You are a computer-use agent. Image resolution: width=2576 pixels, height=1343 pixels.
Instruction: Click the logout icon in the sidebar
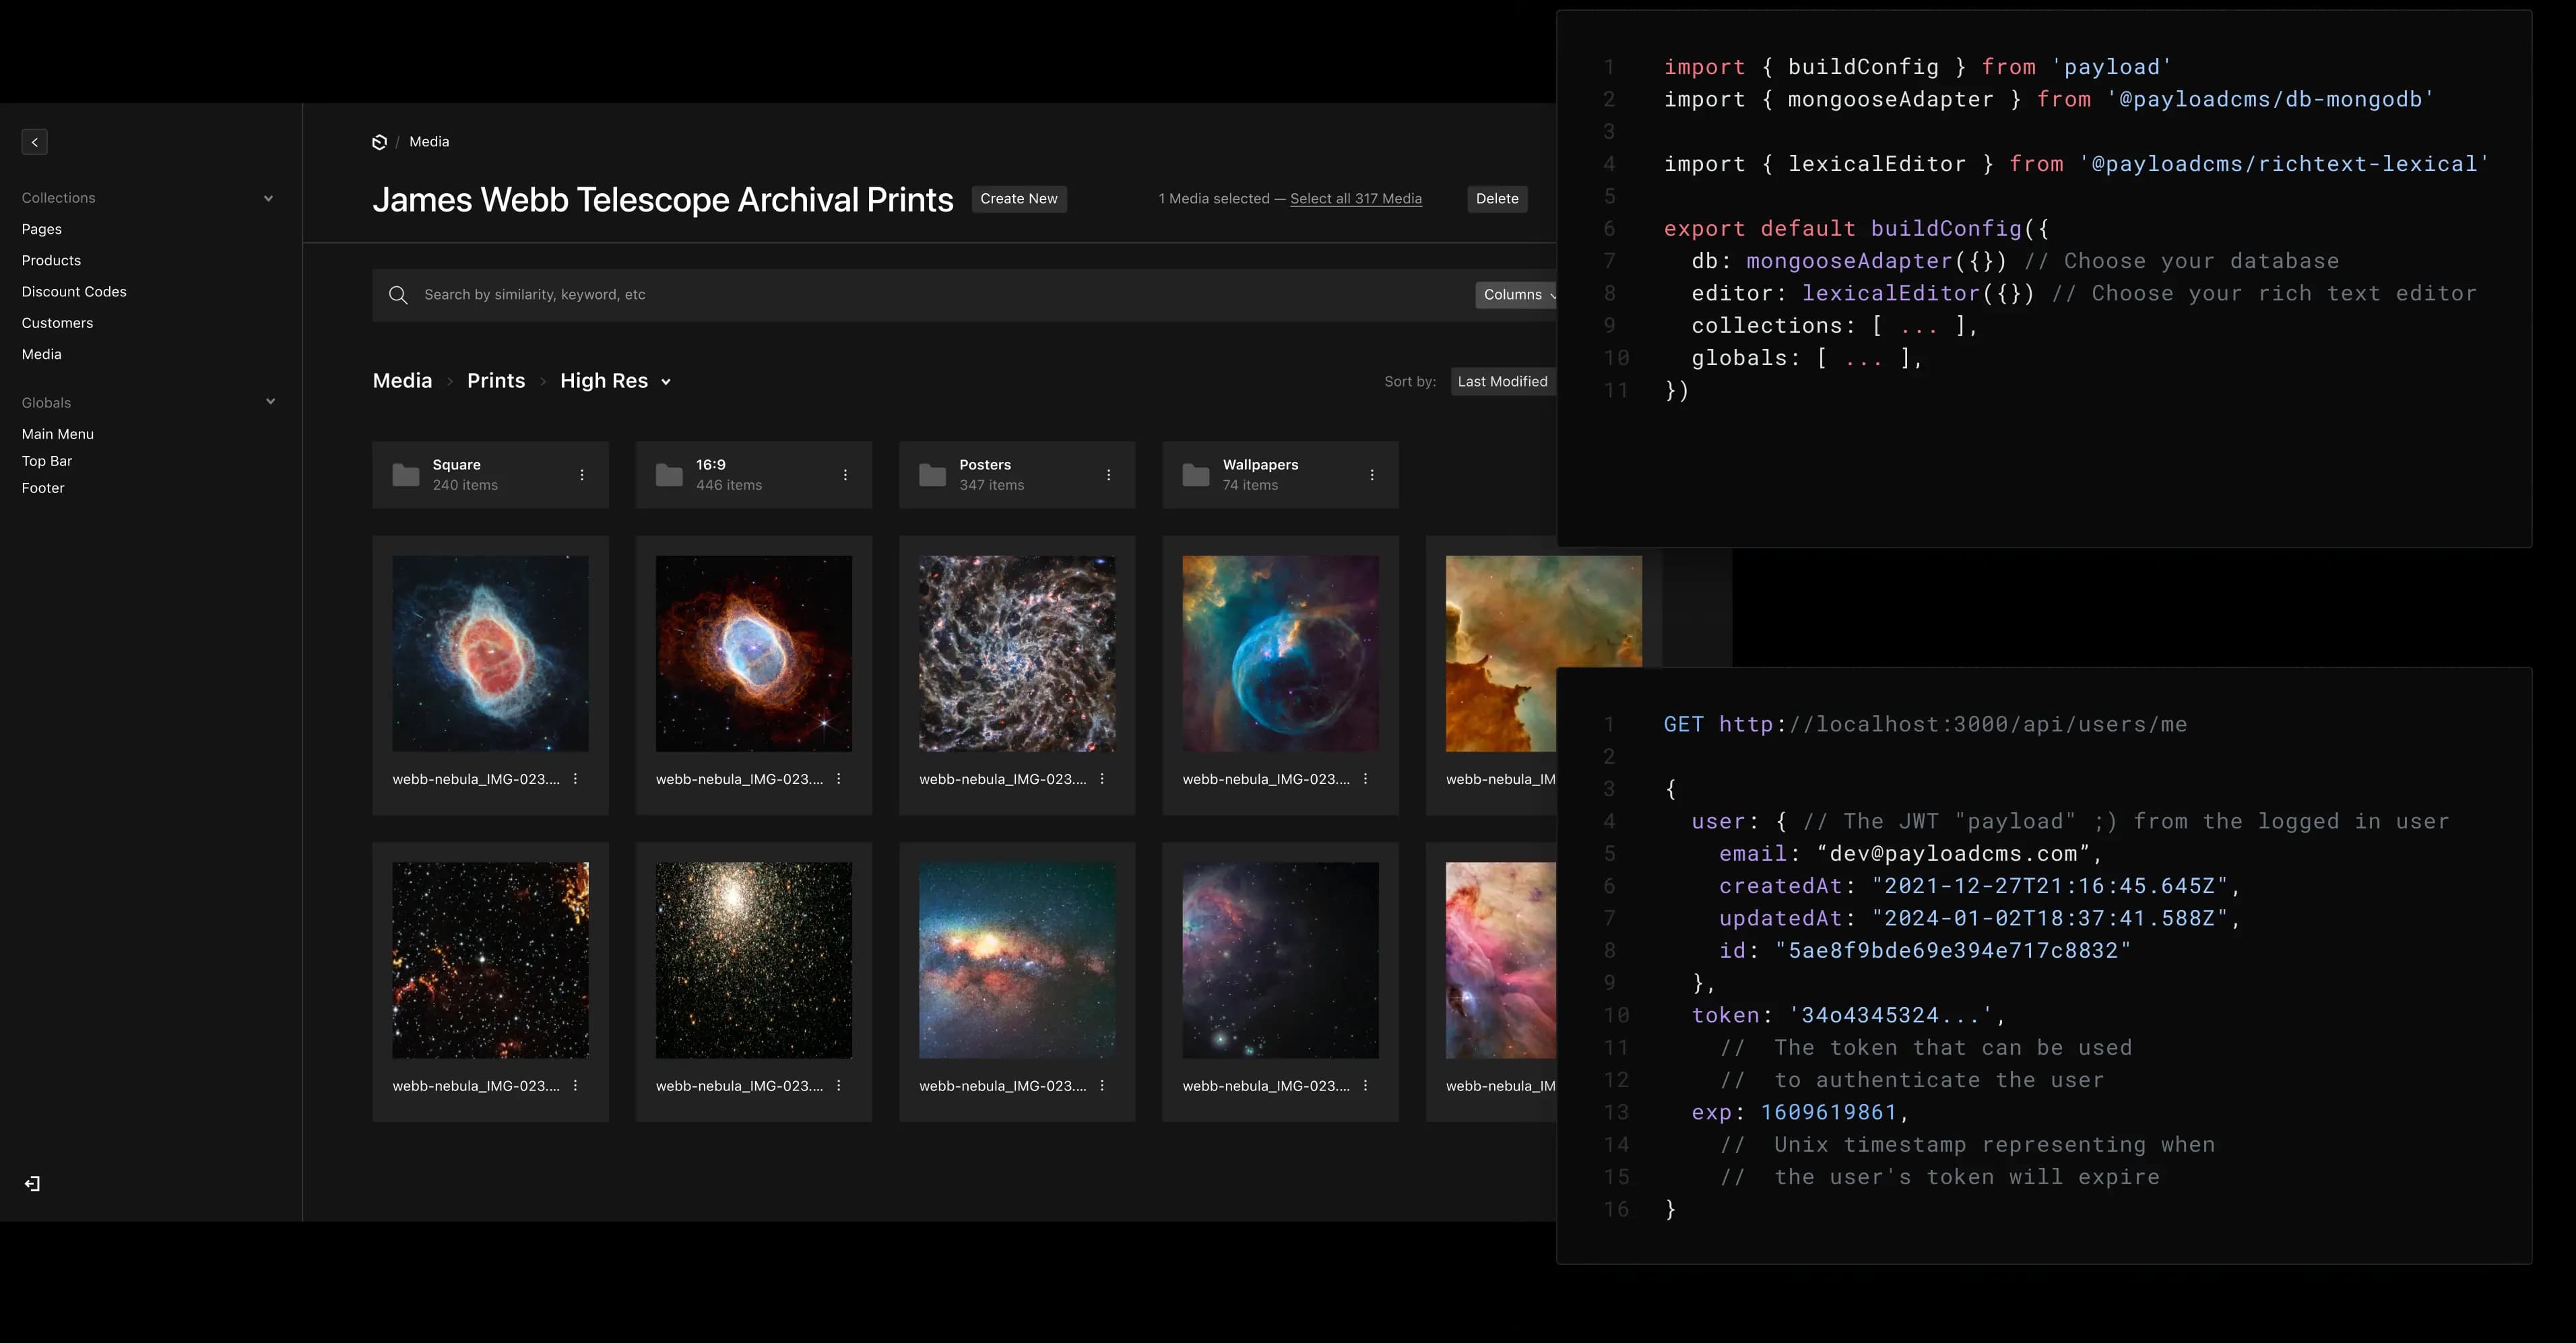32,1184
